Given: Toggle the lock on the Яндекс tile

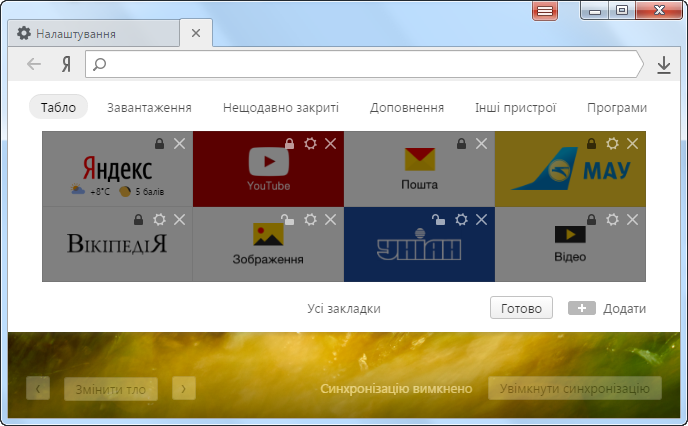Looking at the screenshot, I should click(159, 143).
